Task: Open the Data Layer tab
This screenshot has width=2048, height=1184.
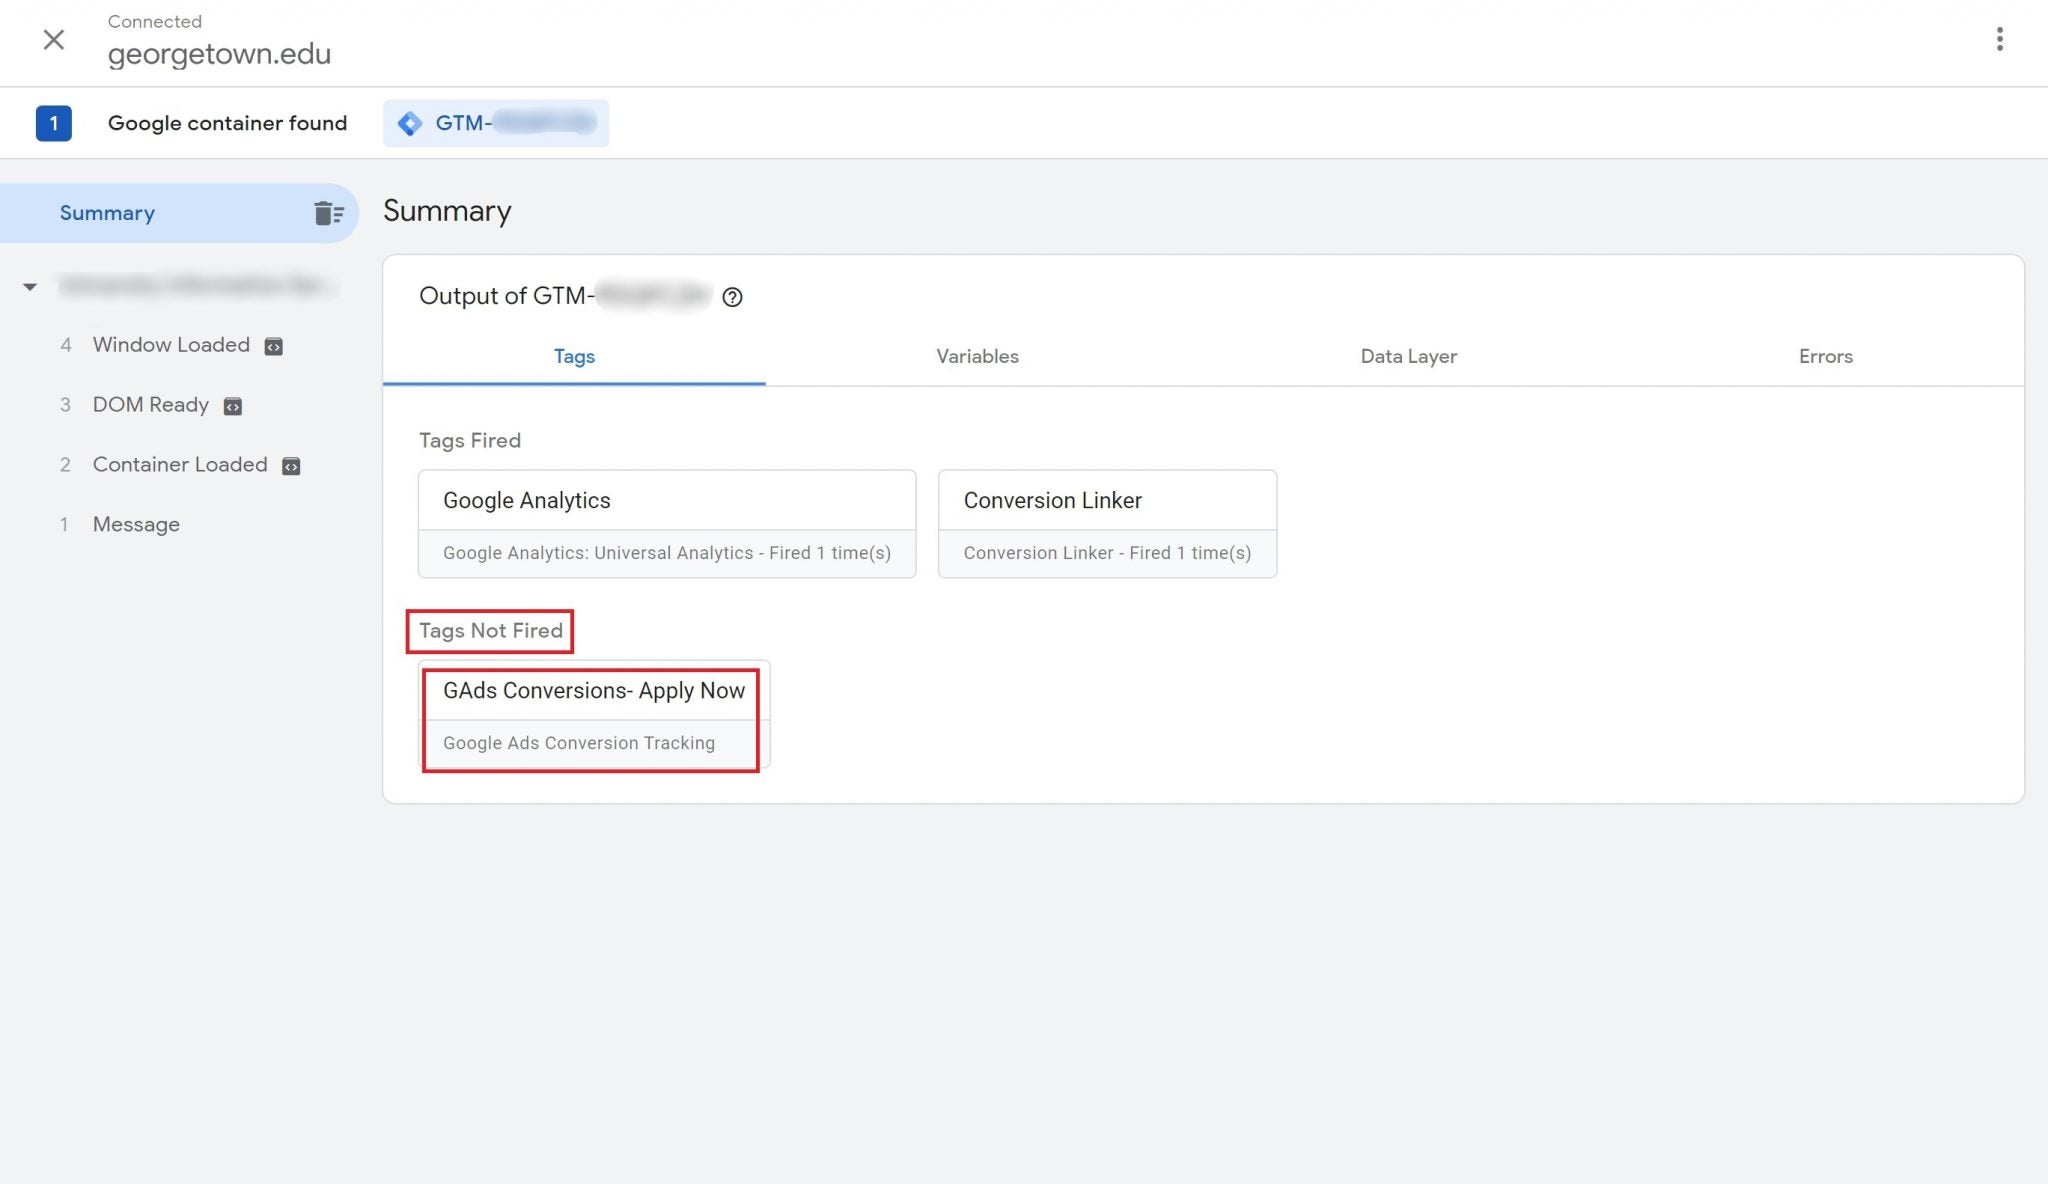Action: 1408,356
